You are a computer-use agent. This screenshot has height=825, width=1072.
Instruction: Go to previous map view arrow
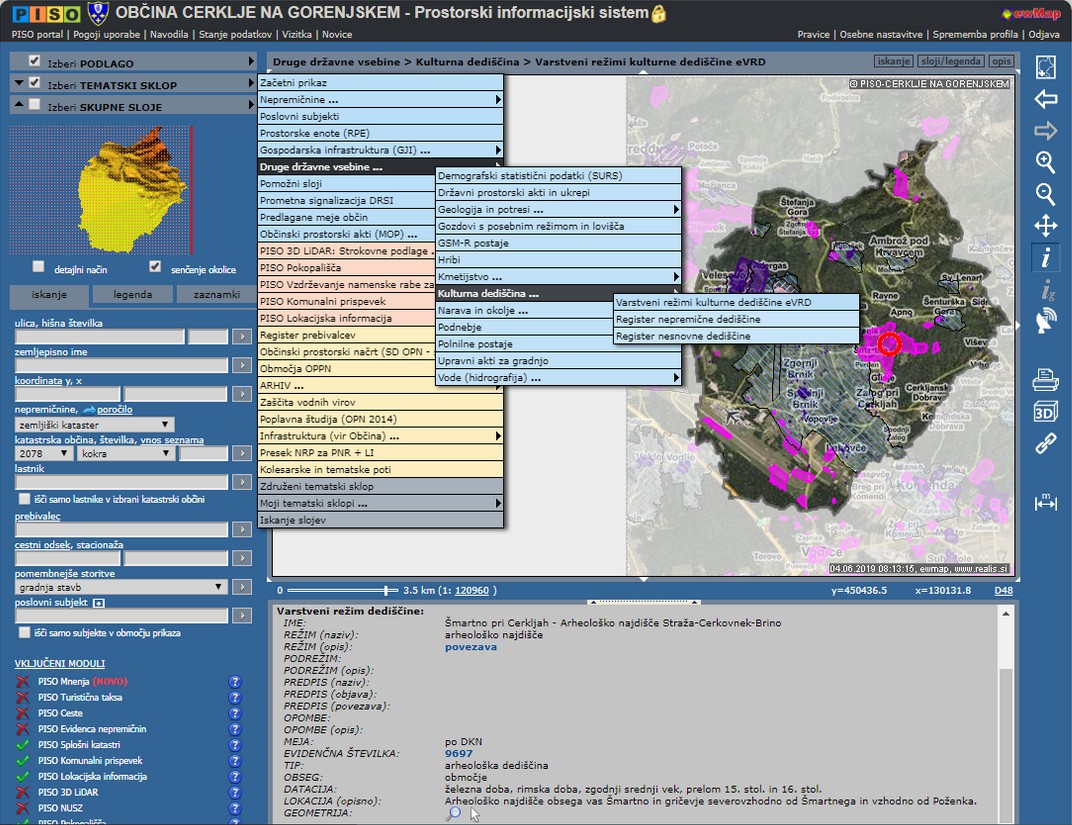pyautogui.click(x=1045, y=99)
